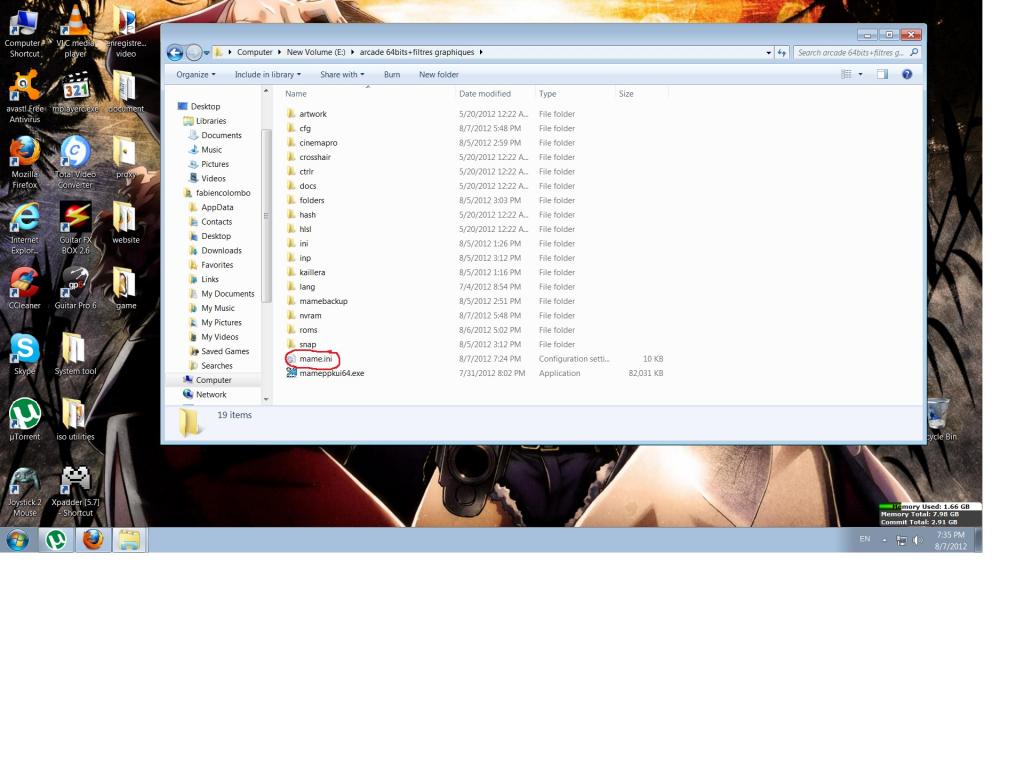This screenshot has height=768, width=1024.
Task: Click Computer breadcrumb in address bar
Action: click(x=254, y=52)
